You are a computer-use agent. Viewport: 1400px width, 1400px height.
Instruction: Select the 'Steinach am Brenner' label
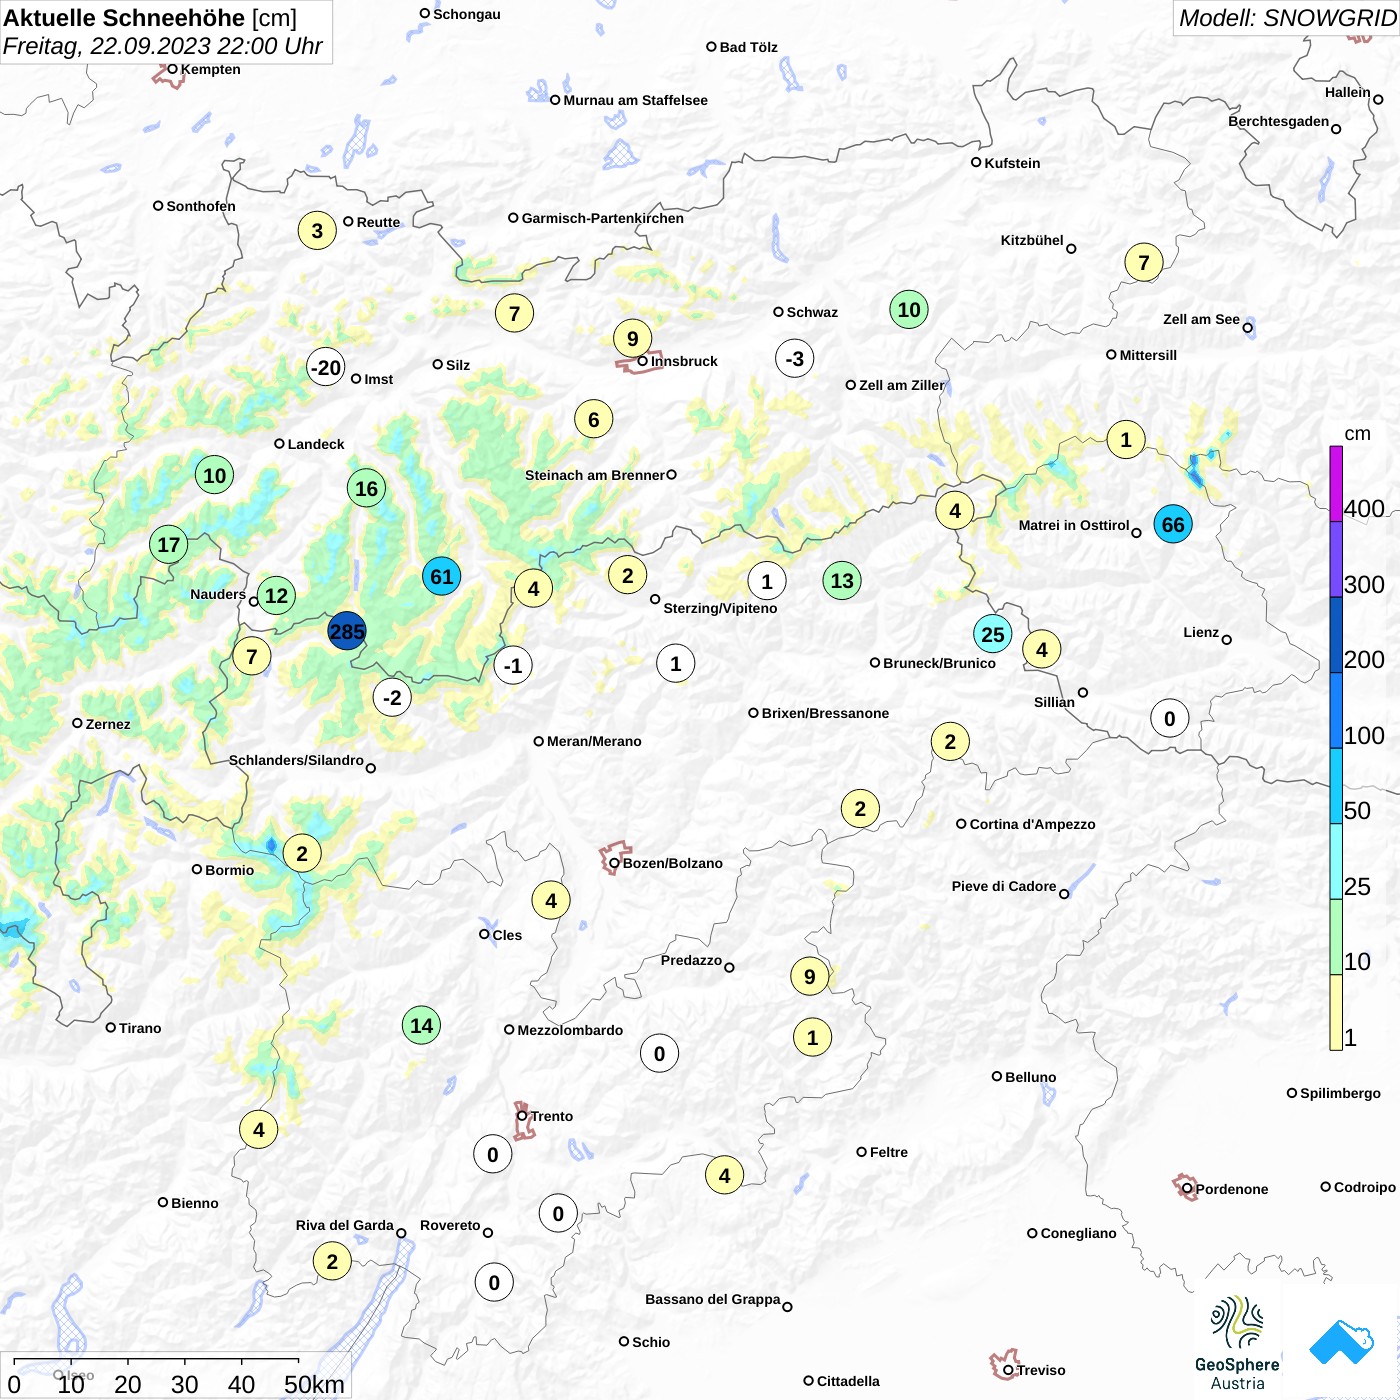(x=595, y=476)
